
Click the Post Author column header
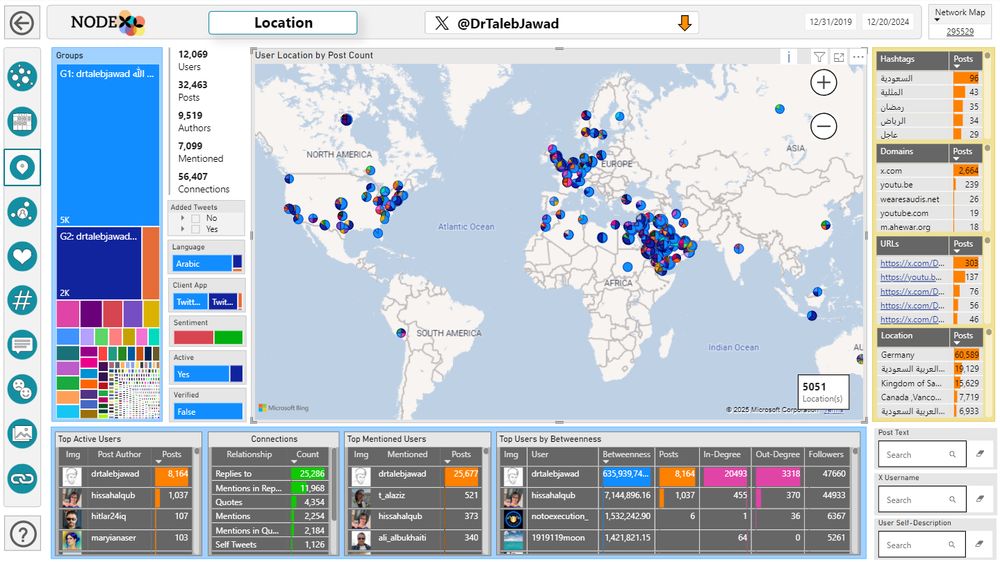119,454
